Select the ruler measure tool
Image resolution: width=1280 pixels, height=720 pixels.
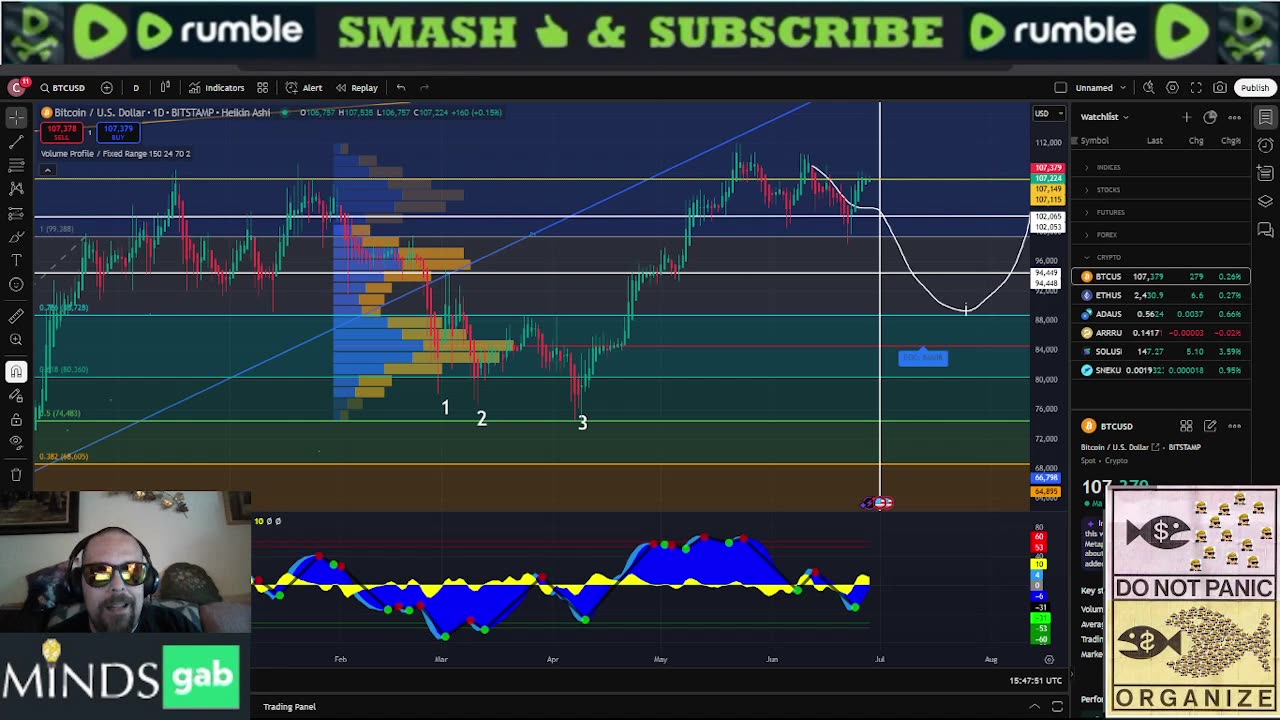16,316
